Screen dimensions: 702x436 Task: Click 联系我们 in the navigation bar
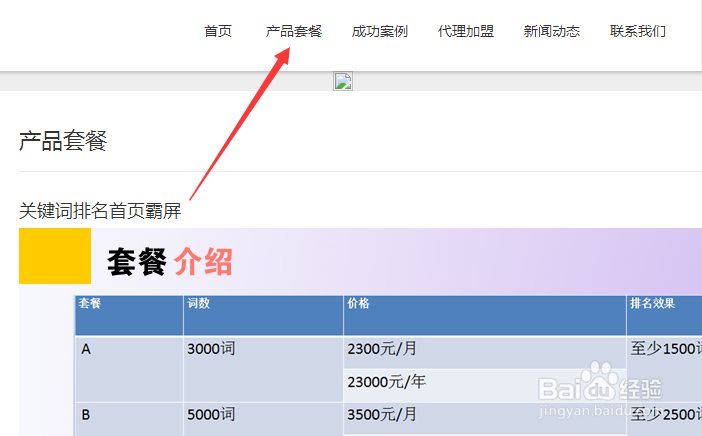[x=638, y=31]
